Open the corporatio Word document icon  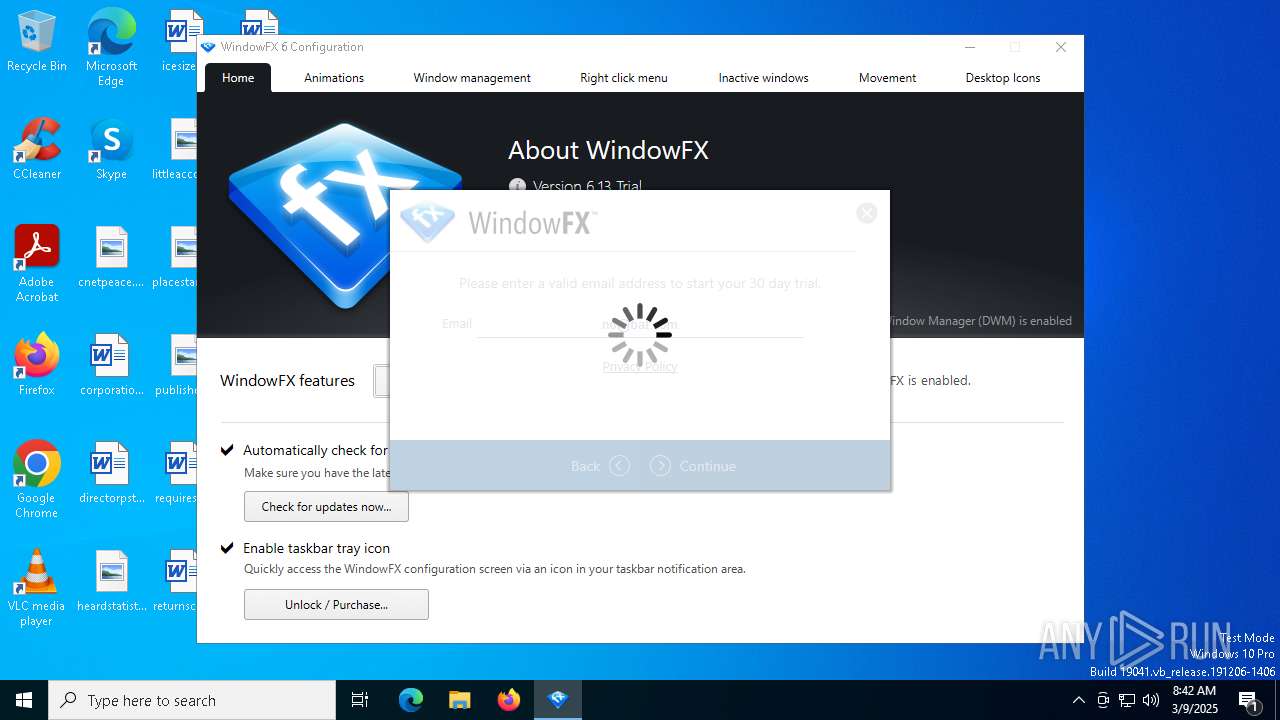tap(111, 366)
